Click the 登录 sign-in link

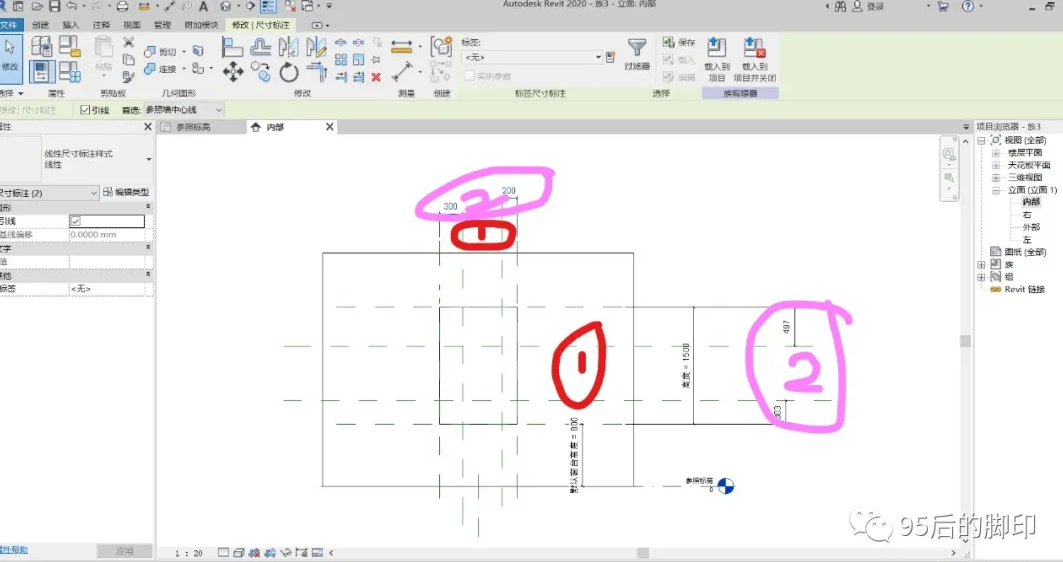click(875, 6)
